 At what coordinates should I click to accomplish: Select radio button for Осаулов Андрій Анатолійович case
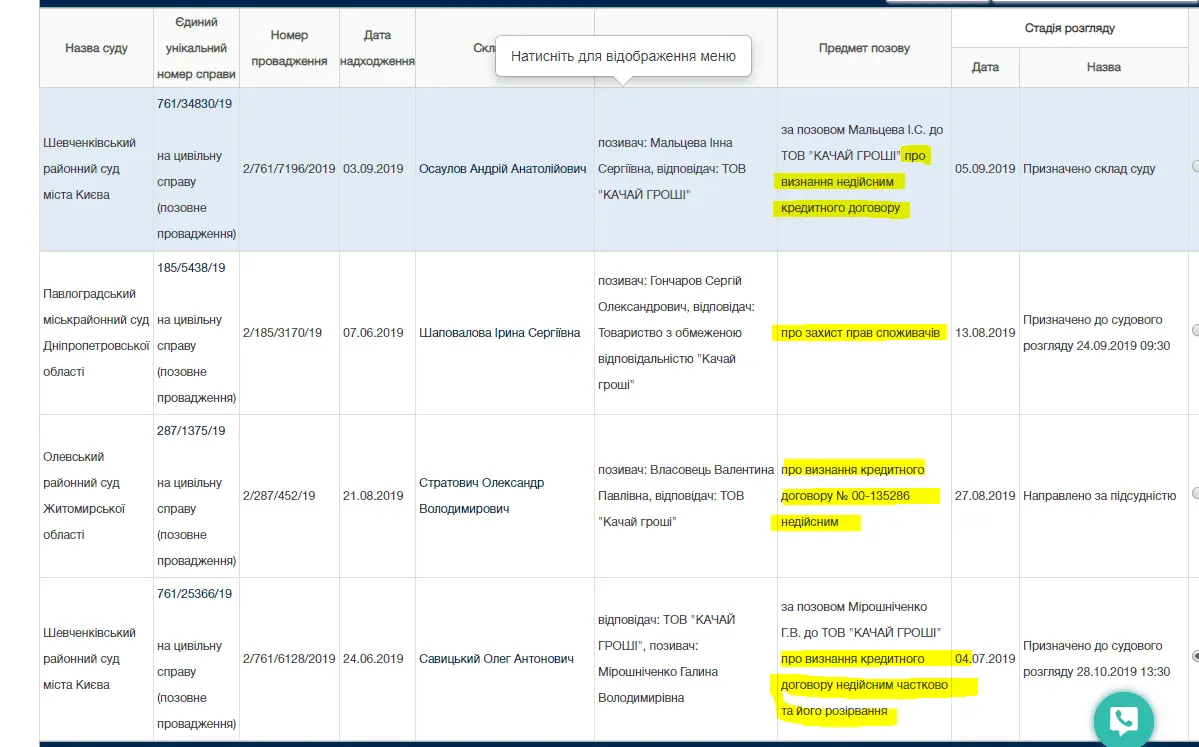coord(1195,167)
